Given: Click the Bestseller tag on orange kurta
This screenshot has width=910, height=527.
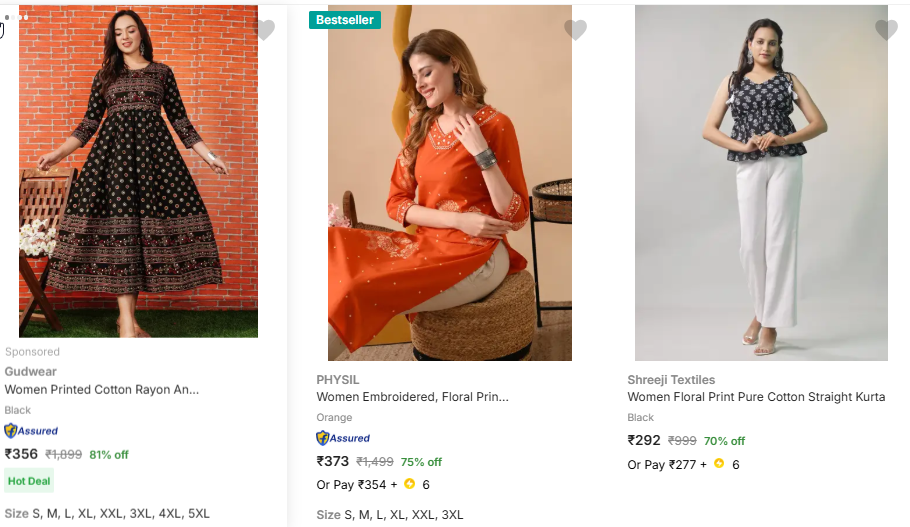Looking at the screenshot, I should 345,20.
